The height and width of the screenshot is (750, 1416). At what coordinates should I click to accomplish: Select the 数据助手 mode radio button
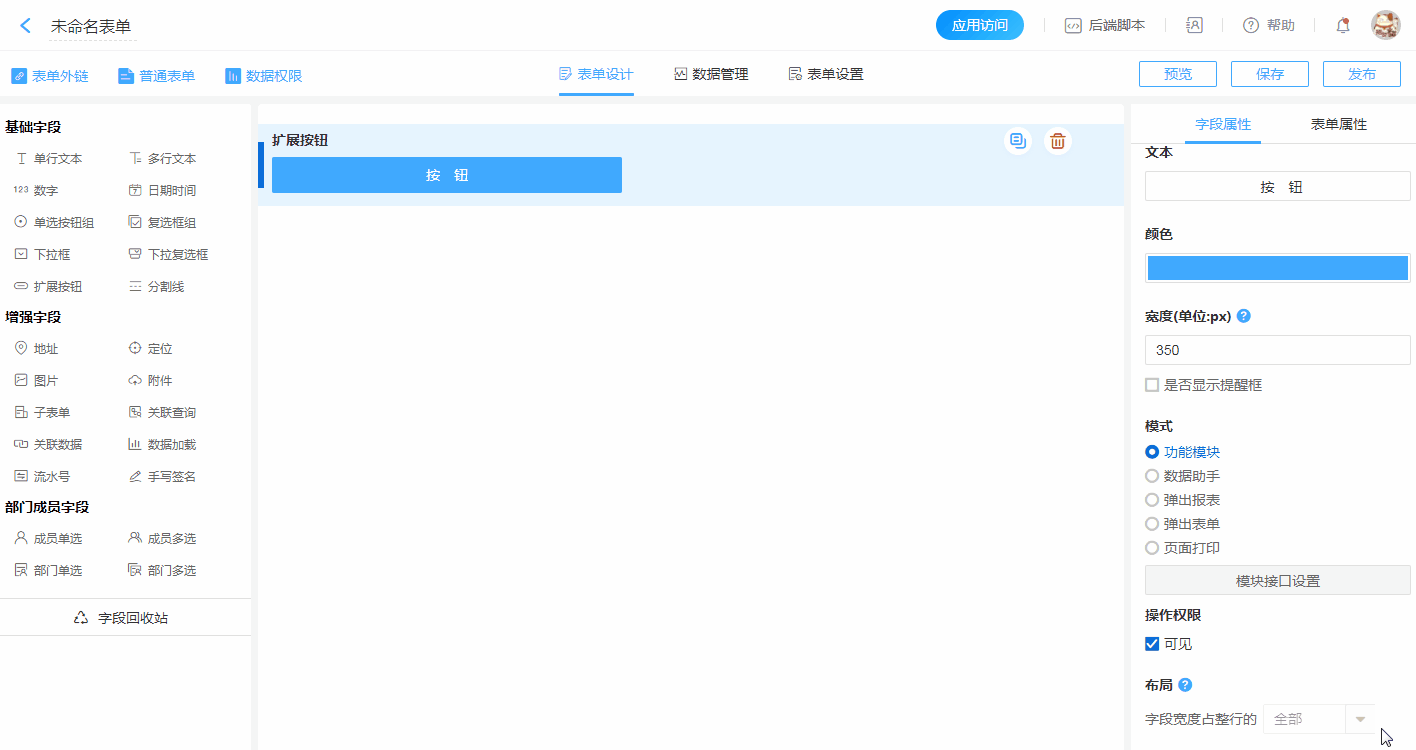[x=1152, y=476]
